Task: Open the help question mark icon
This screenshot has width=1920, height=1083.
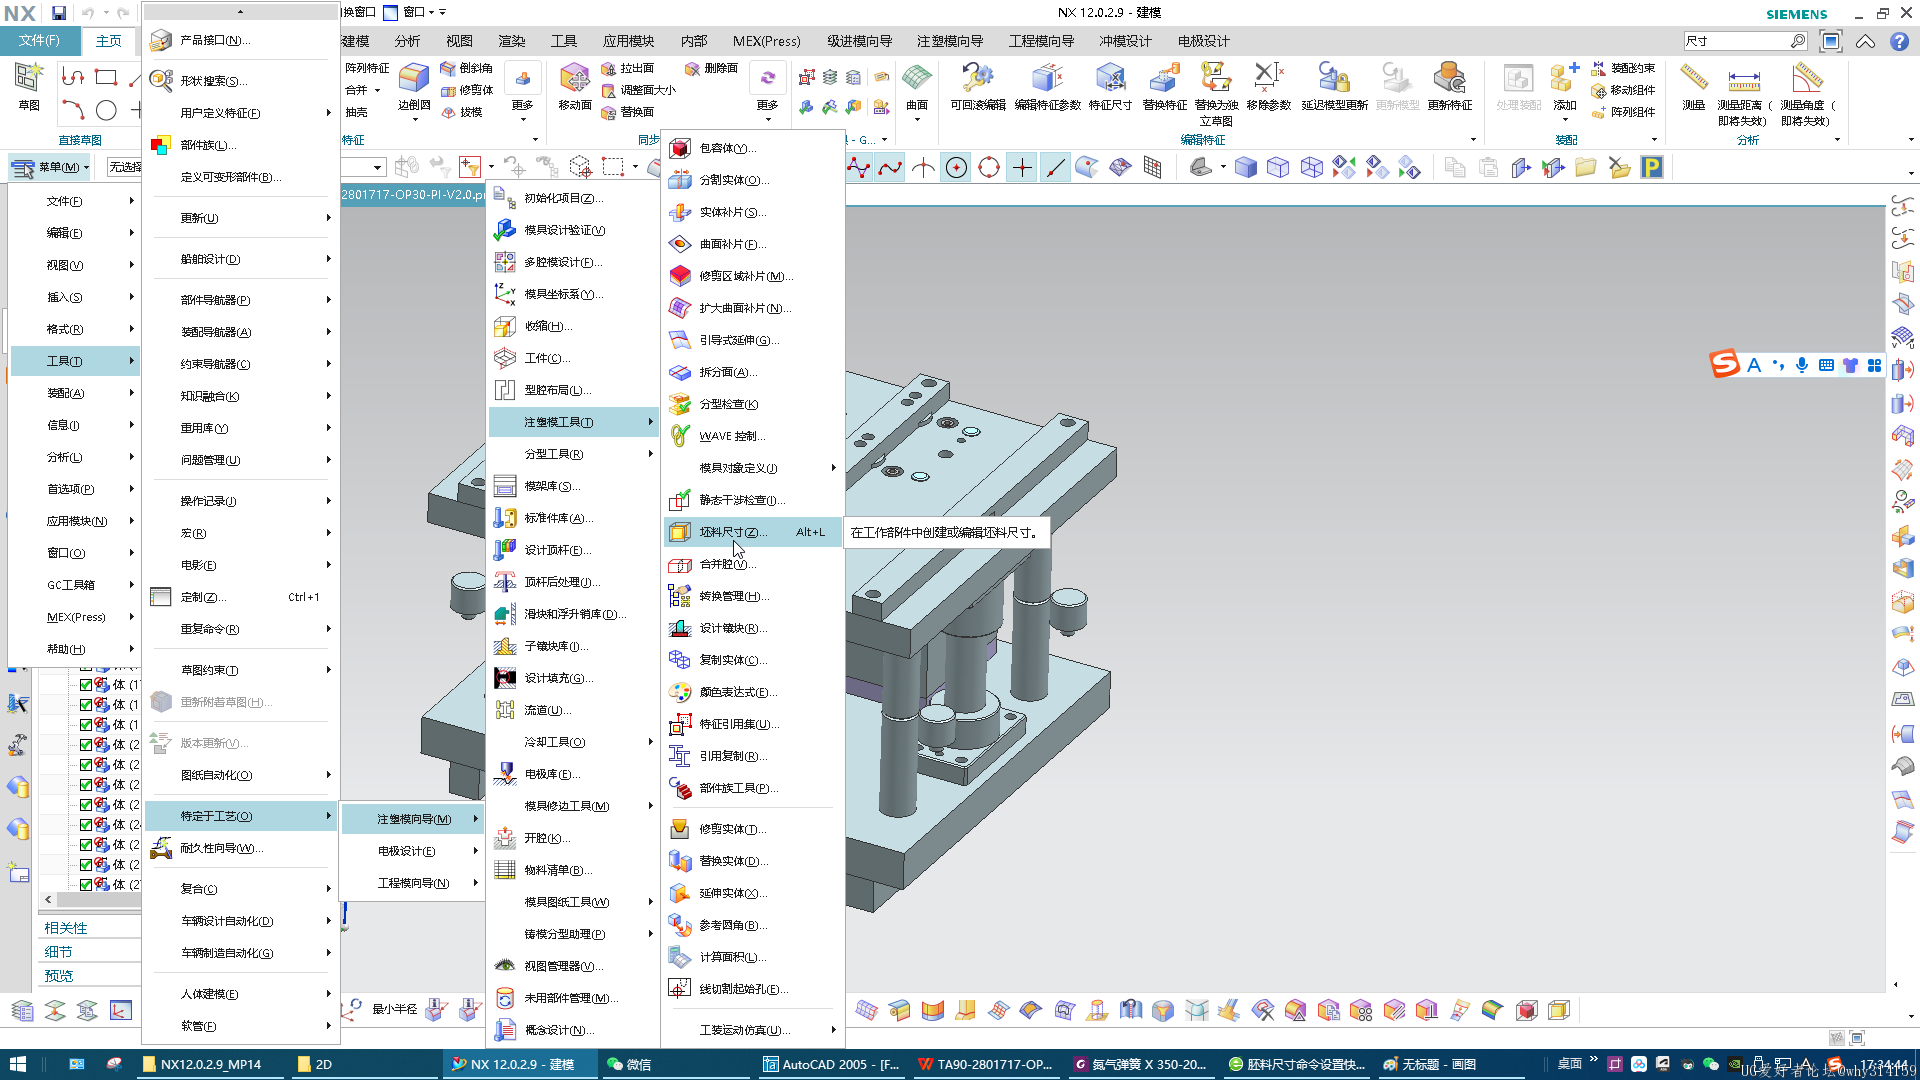Action: [1899, 41]
